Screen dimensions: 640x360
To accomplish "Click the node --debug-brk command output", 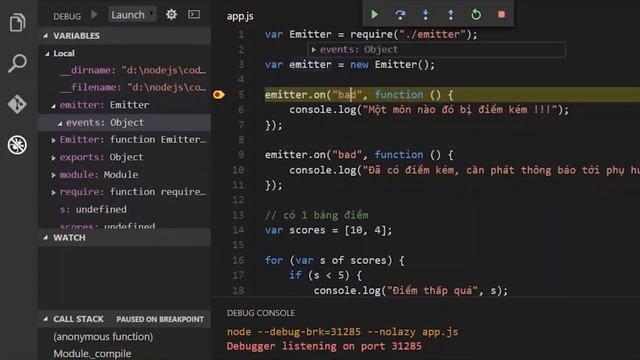I will [342, 332].
